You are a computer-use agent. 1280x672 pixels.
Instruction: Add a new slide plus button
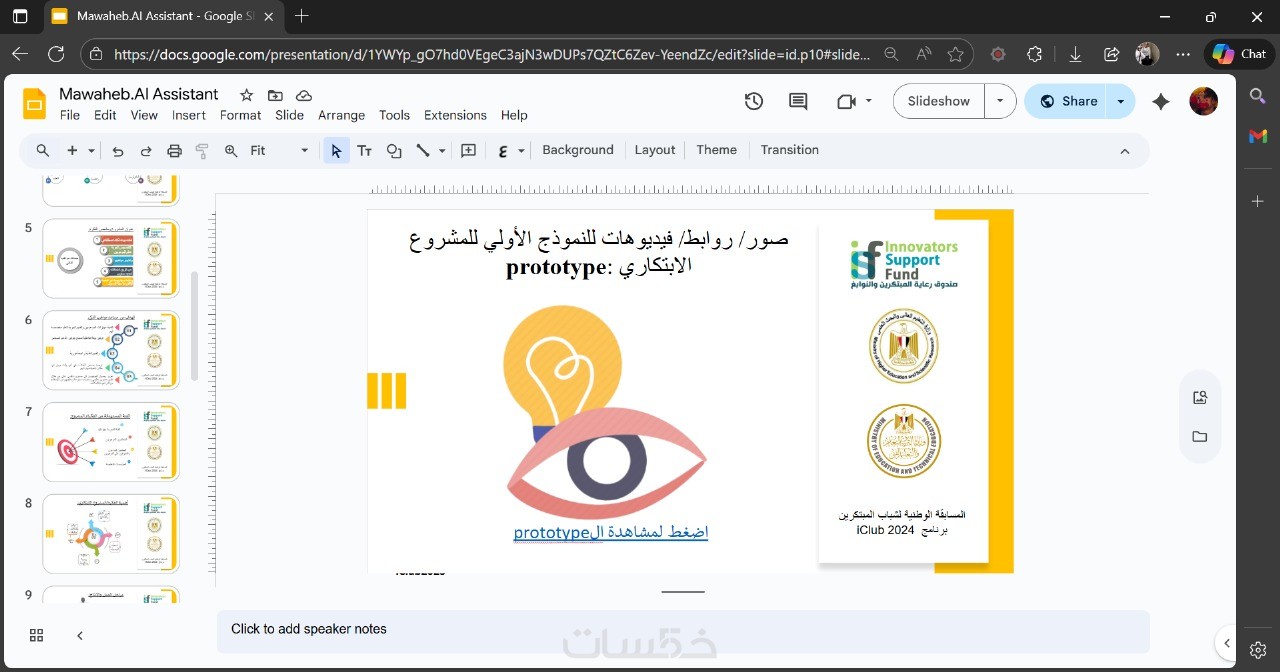click(72, 150)
